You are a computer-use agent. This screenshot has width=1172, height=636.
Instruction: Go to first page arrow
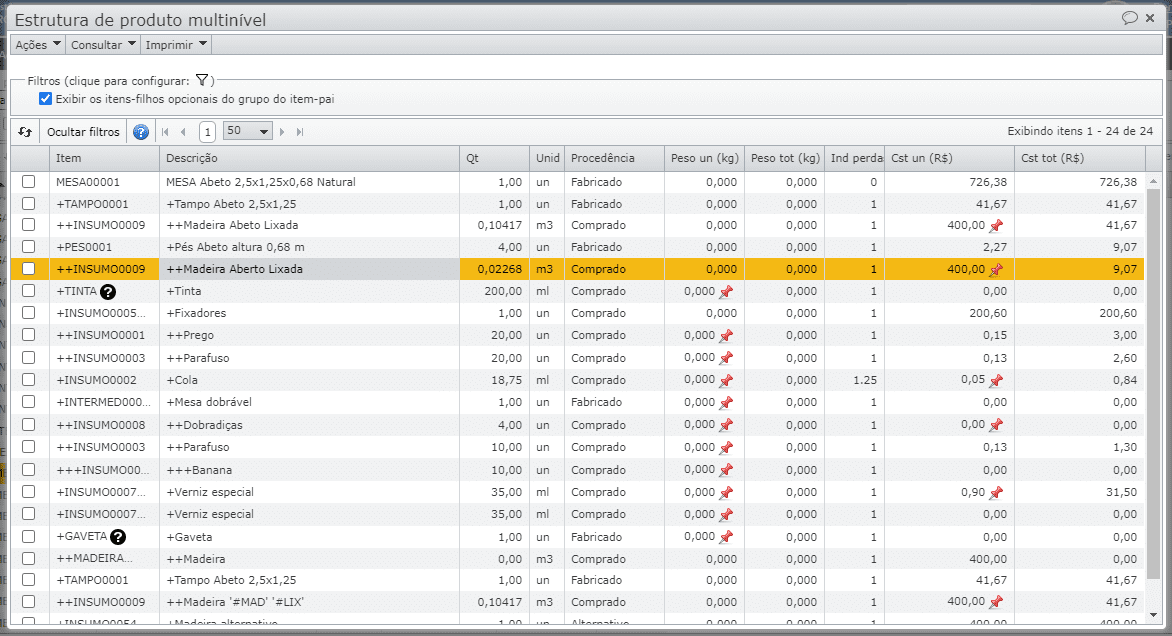(165, 132)
